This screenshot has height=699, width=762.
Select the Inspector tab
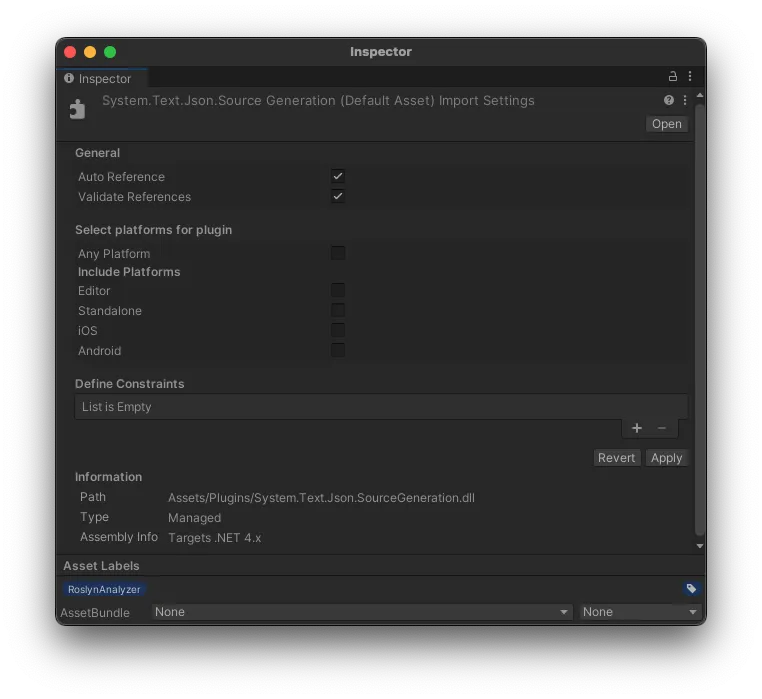click(x=98, y=79)
